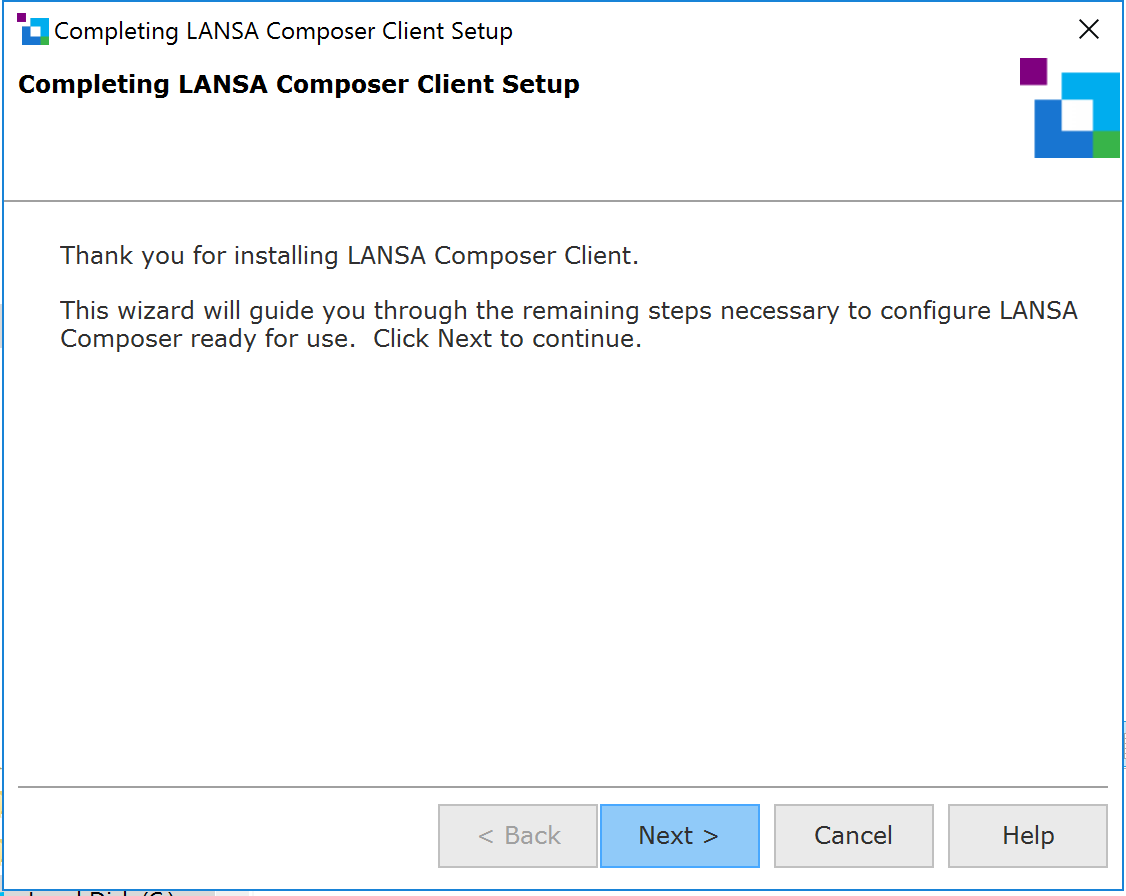The height and width of the screenshot is (896, 1126).
Task: Click the purple square of the LANSA logo
Action: pos(1033,72)
